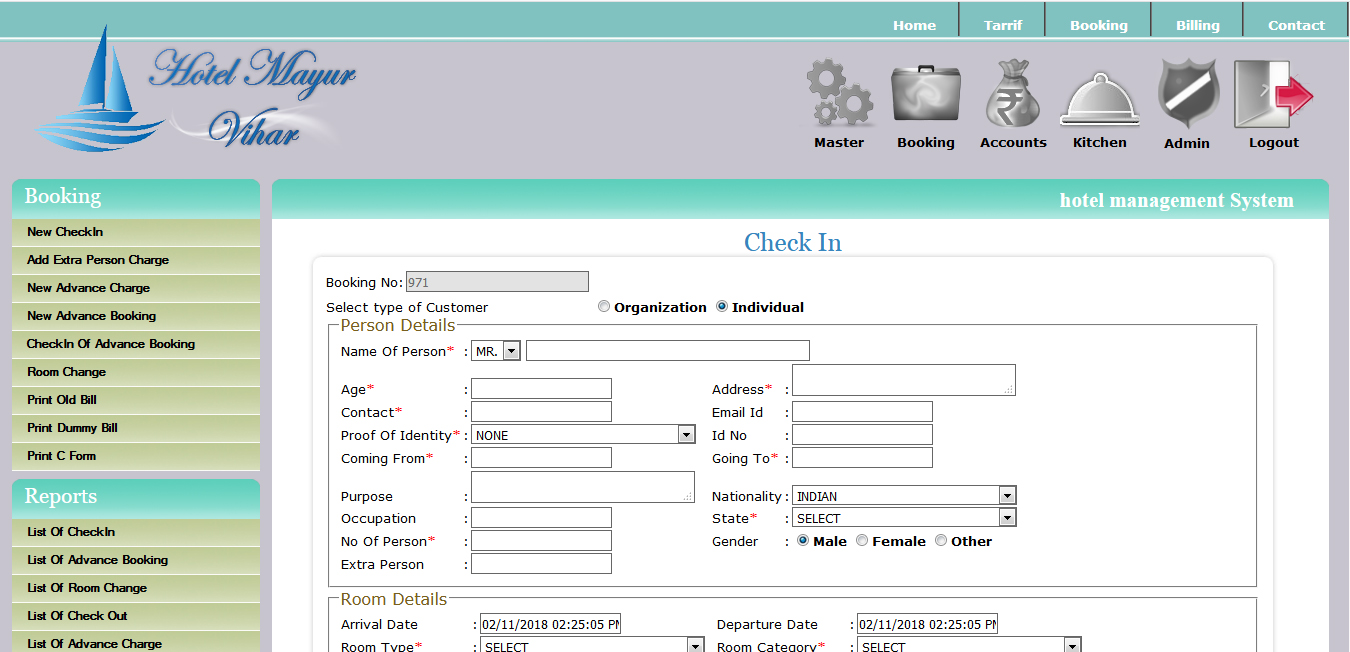Screen dimensions: 1350x652
Task: Click the No Of Person field
Action: 541,541
